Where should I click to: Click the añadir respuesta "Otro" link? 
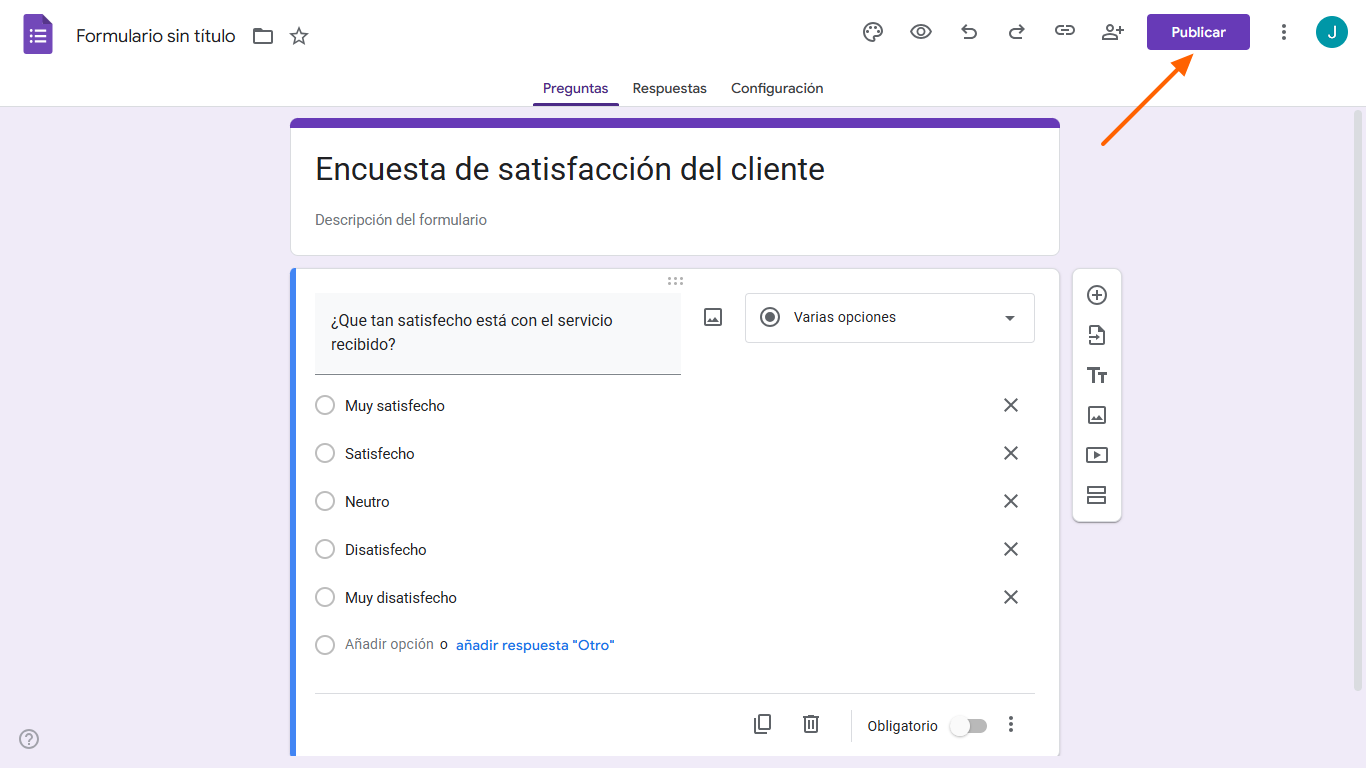click(535, 646)
